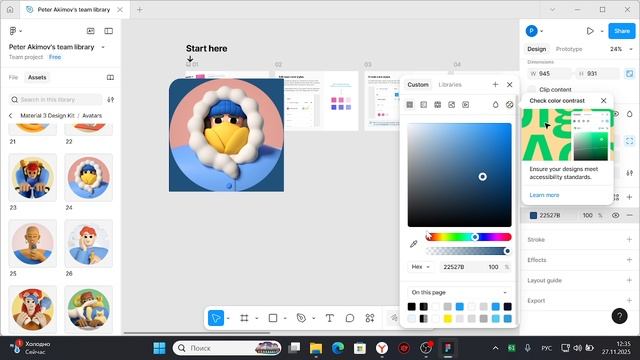Image resolution: width=640 pixels, height=360 pixels.
Task: Open library book icon in Assets panel
Action: click(x=110, y=78)
